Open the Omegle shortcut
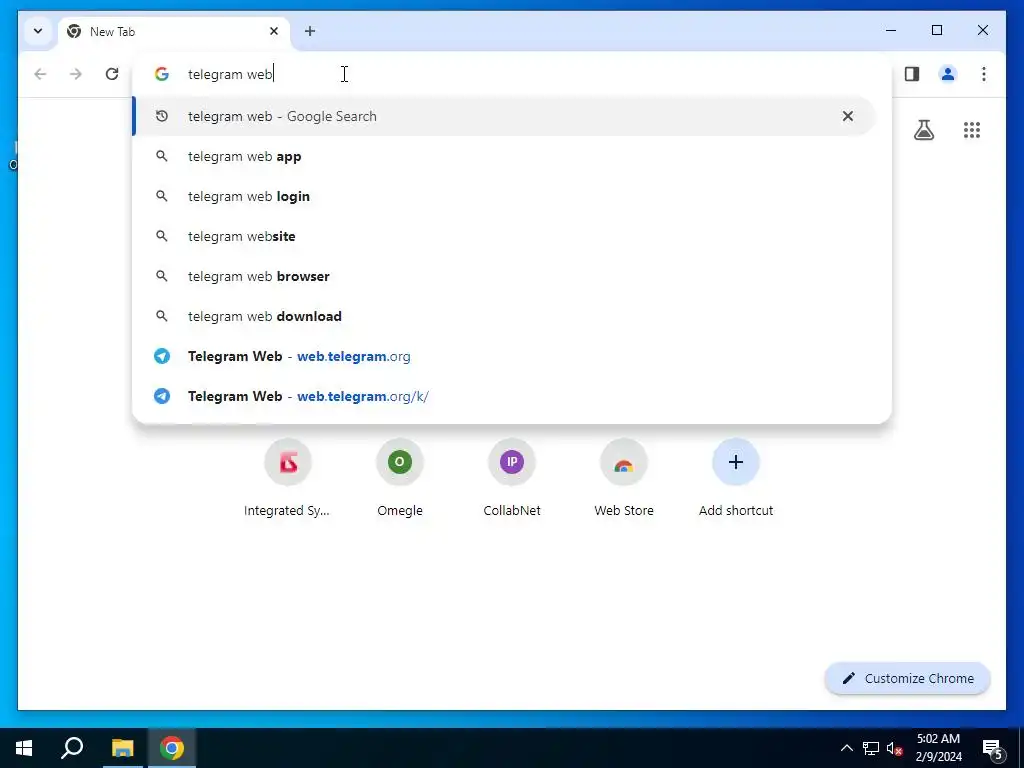This screenshot has width=1024, height=768. pyautogui.click(x=400, y=479)
